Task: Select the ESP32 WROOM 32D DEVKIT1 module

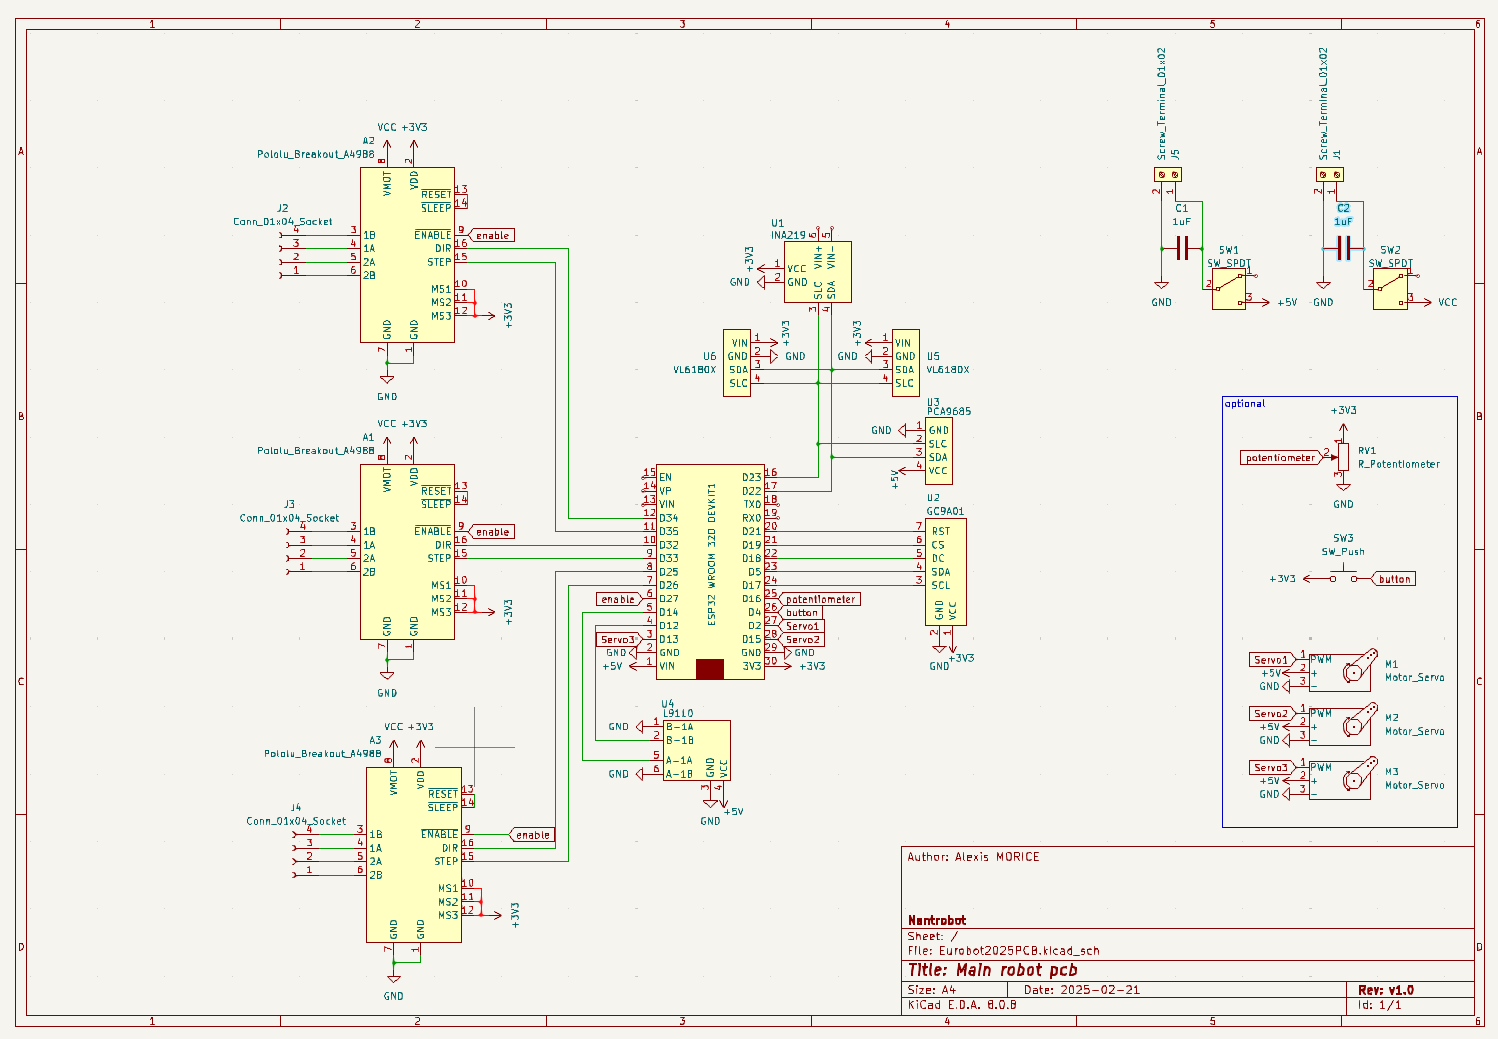Action: [x=710, y=572]
